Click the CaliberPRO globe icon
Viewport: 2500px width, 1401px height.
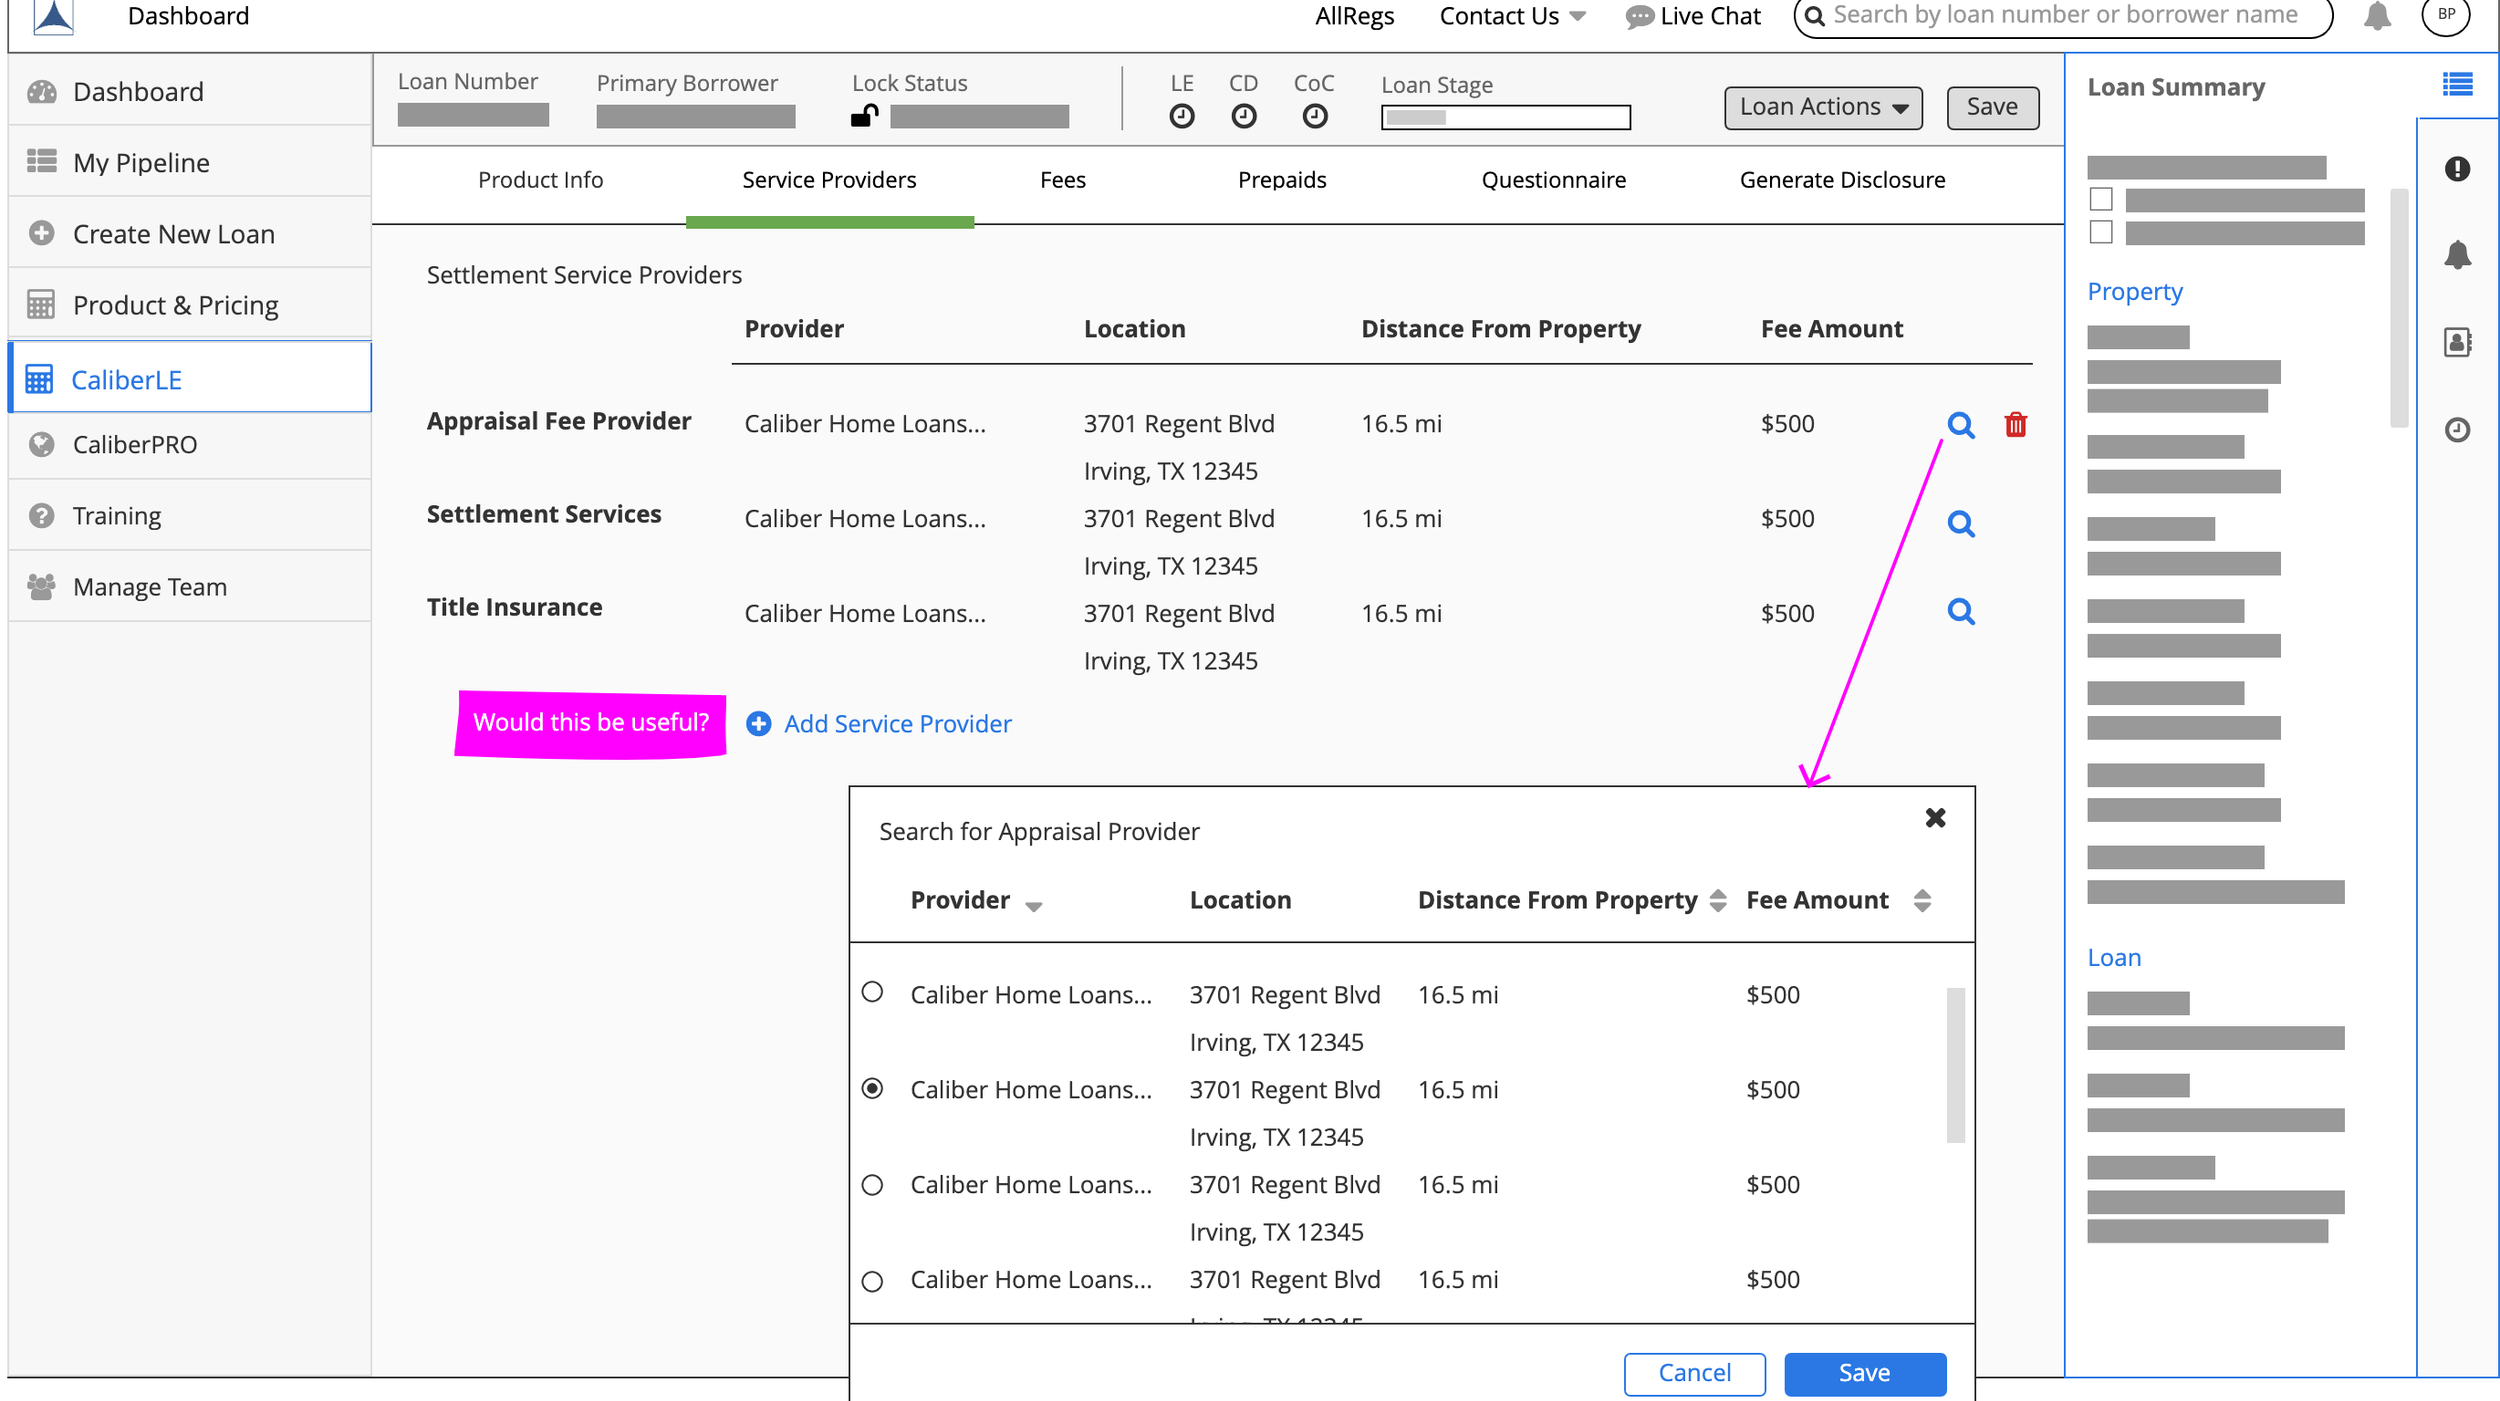41,444
